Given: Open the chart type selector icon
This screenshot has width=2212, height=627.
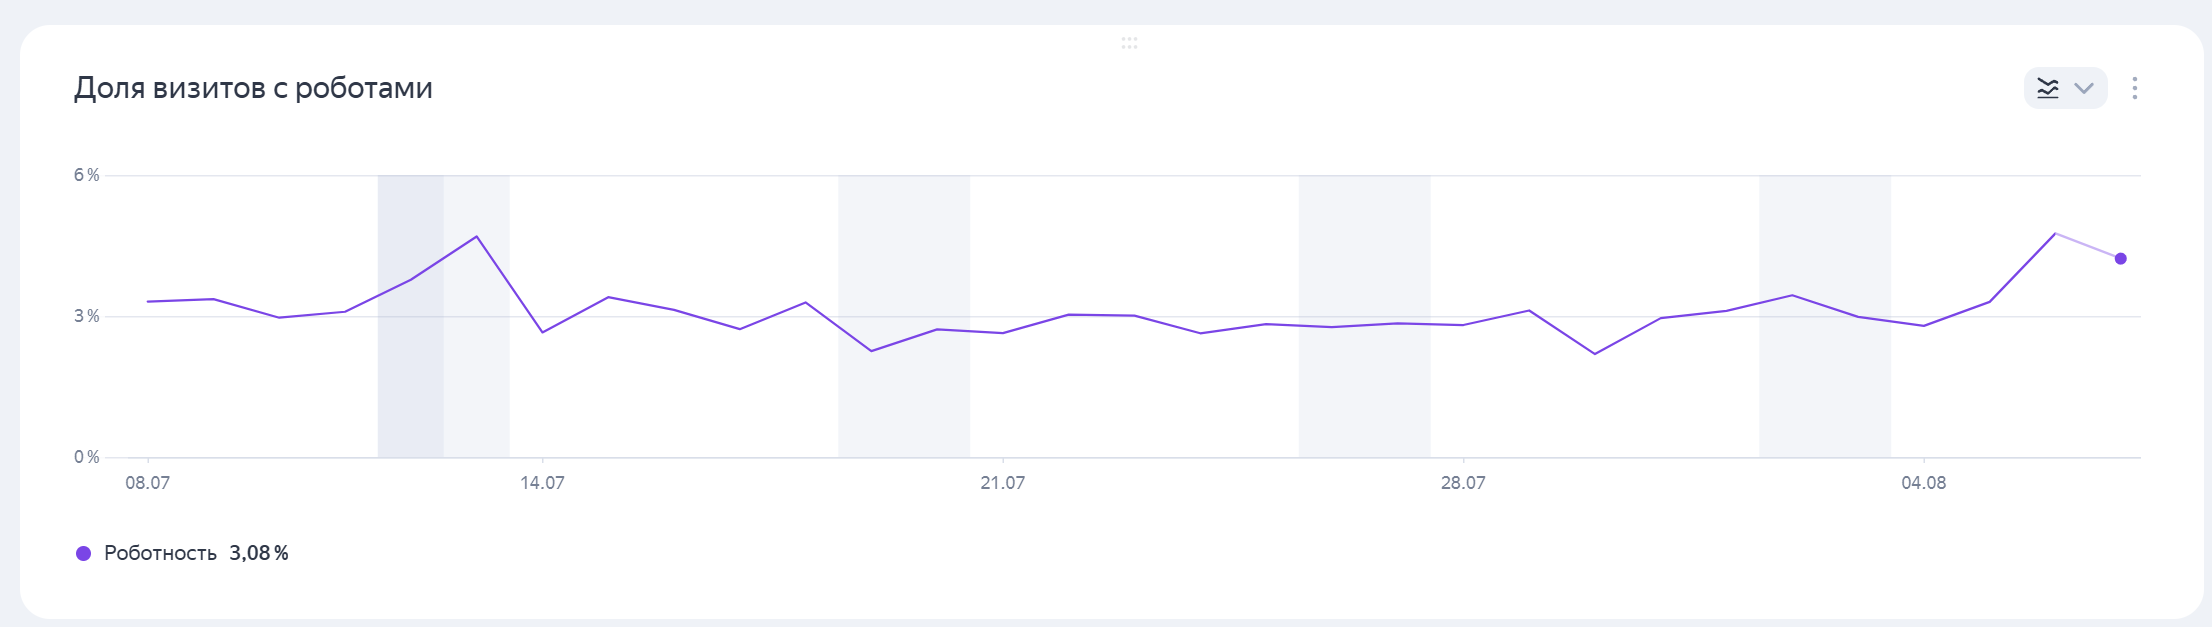Looking at the screenshot, I should point(2048,88).
